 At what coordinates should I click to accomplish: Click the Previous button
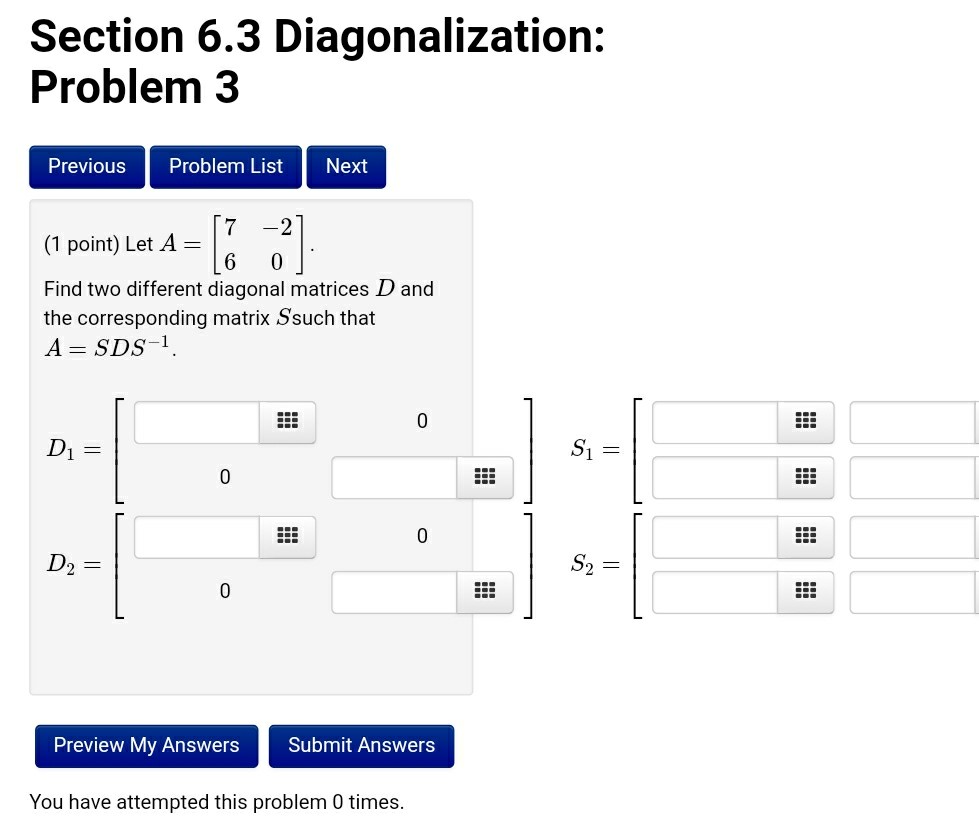(87, 166)
